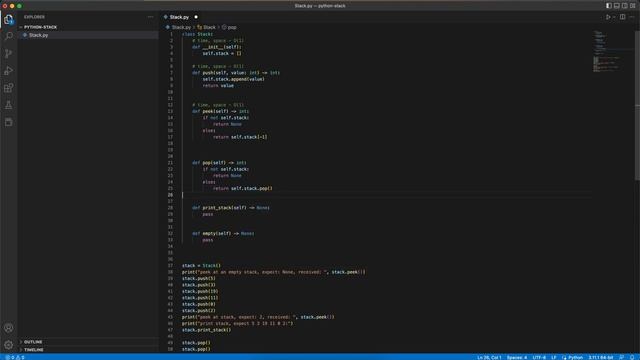Click the 'def print_stack(self)' line
640x360 pixels.
click(231, 208)
